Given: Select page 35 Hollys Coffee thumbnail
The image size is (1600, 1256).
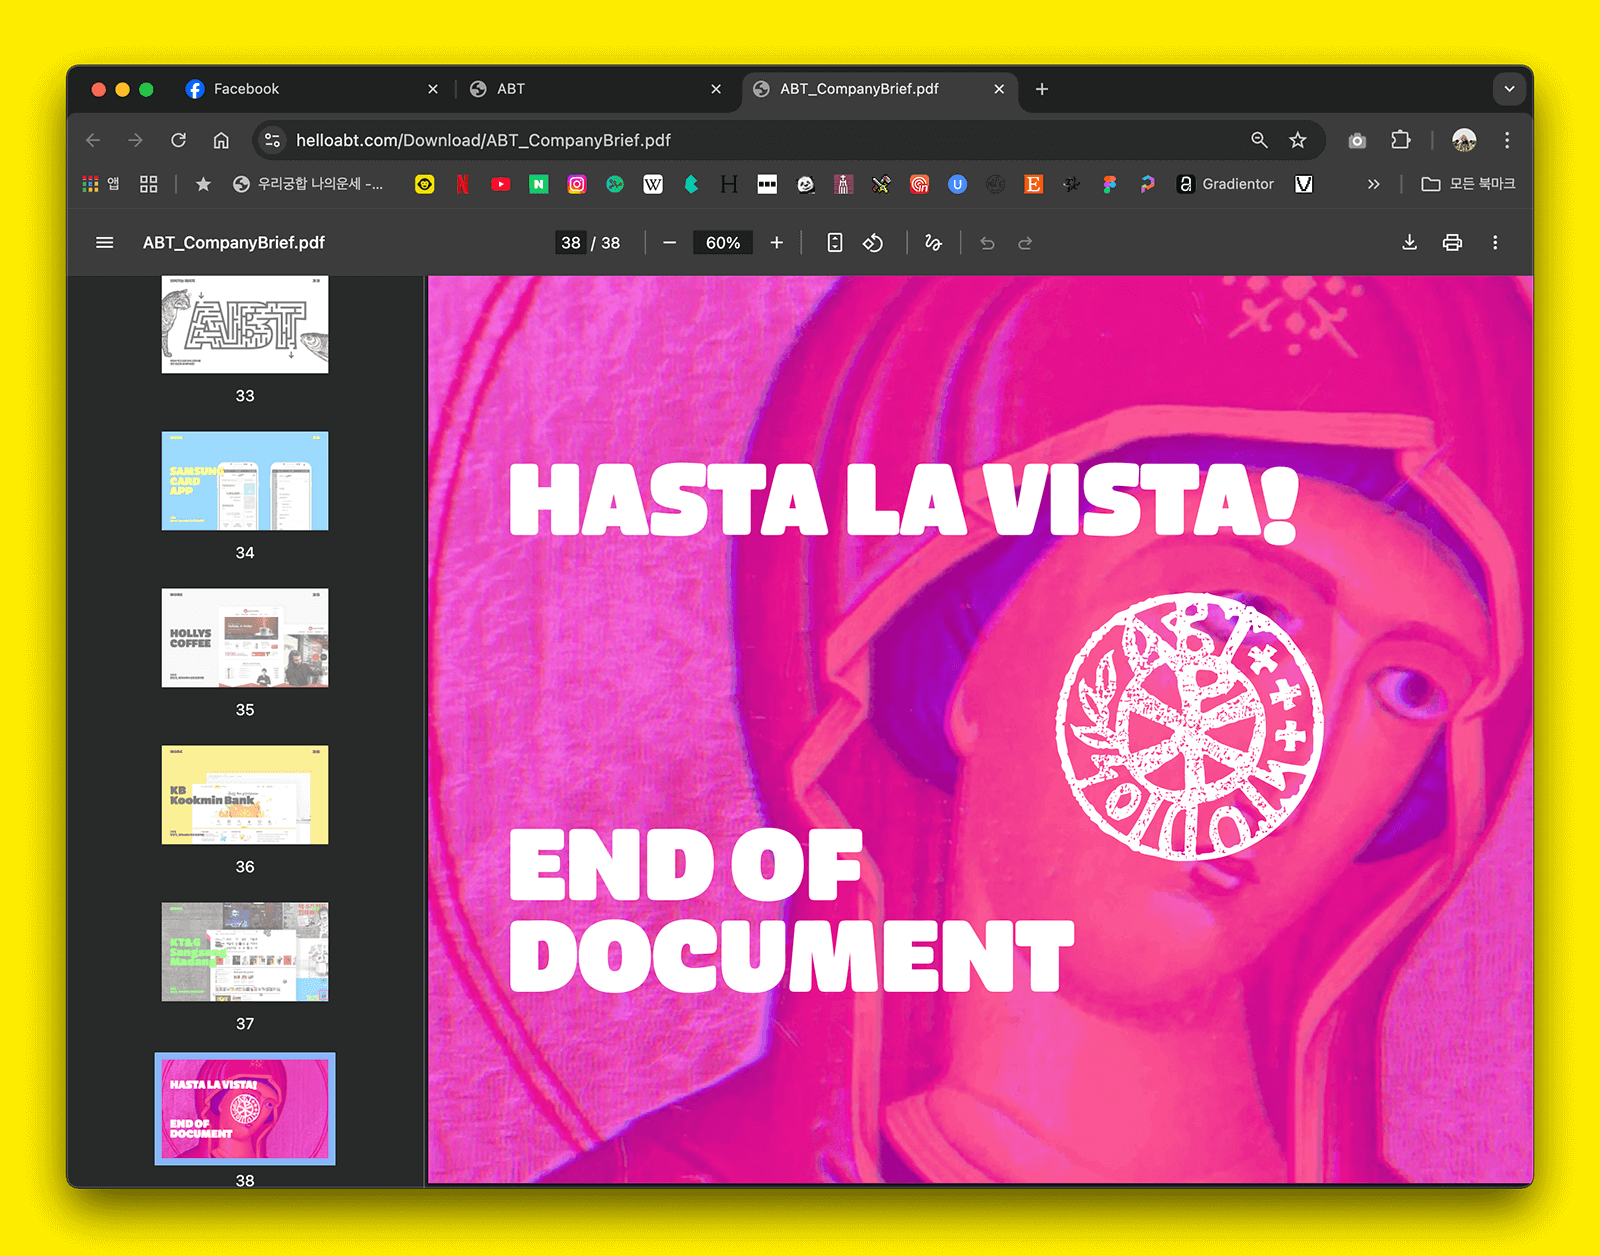Looking at the screenshot, I should point(245,638).
